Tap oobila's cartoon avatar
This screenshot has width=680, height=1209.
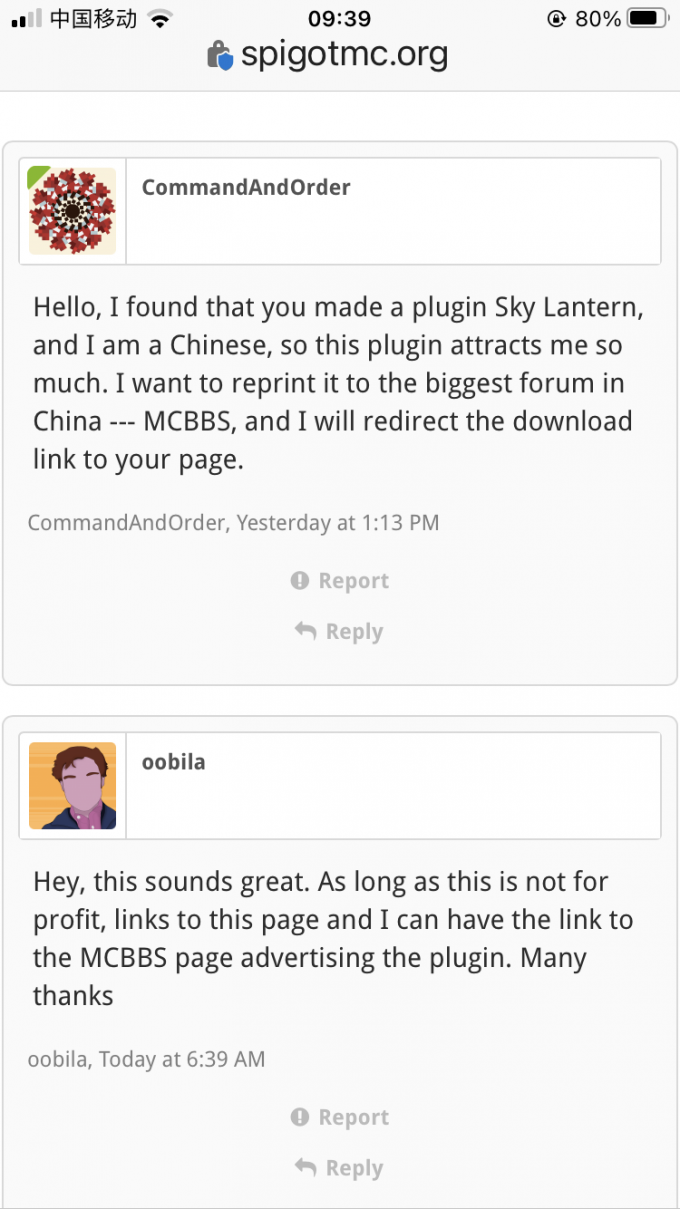click(72, 785)
